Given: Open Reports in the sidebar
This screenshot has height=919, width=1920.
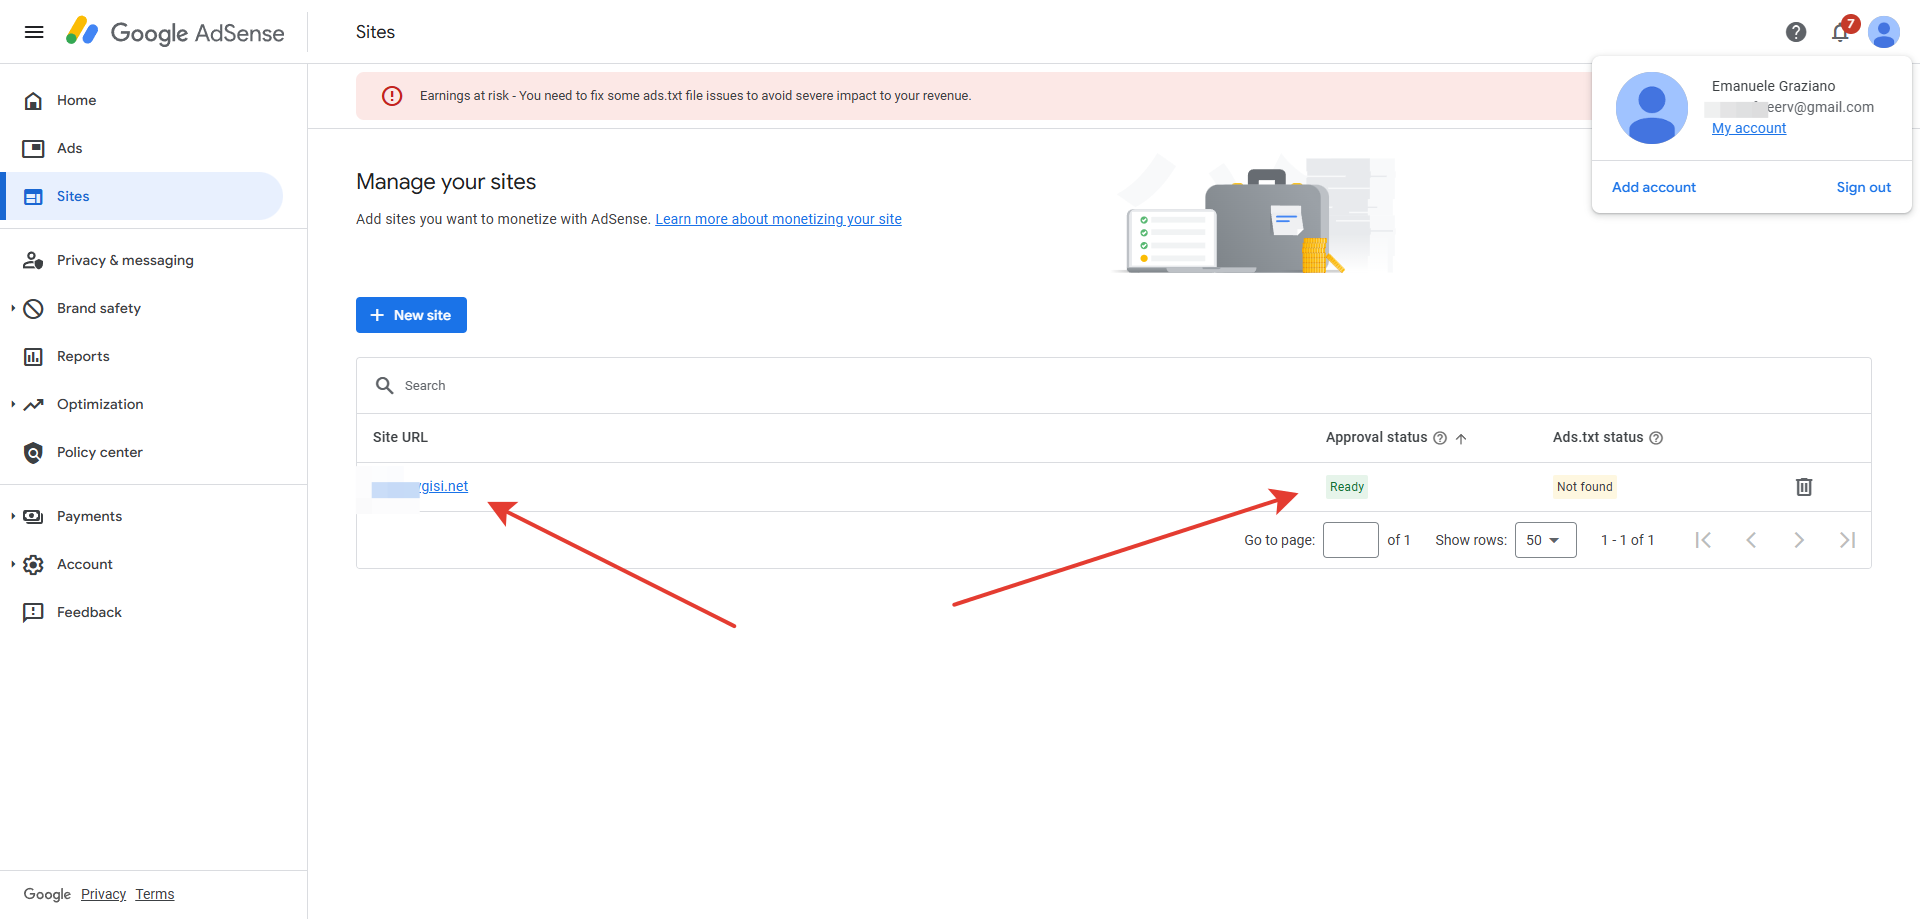Looking at the screenshot, I should 141,356.
